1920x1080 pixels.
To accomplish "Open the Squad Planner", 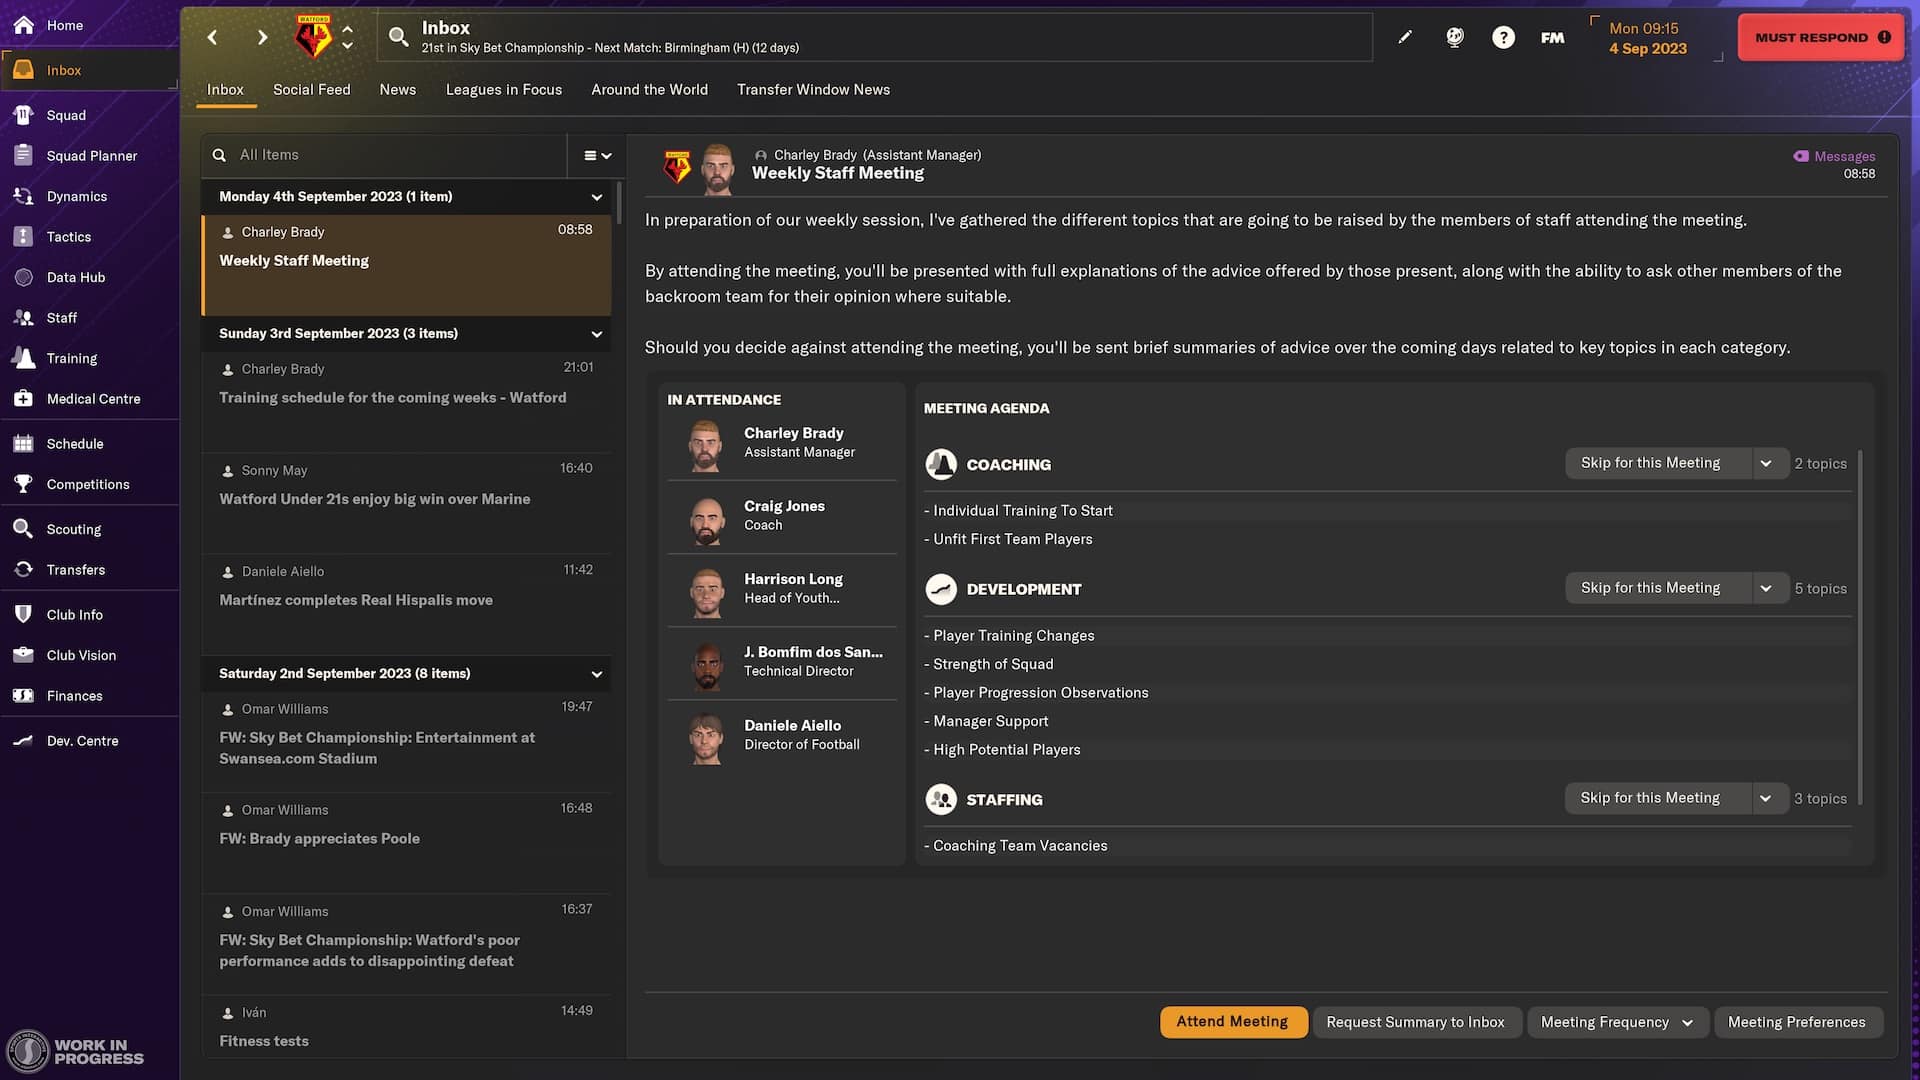I will (x=92, y=156).
